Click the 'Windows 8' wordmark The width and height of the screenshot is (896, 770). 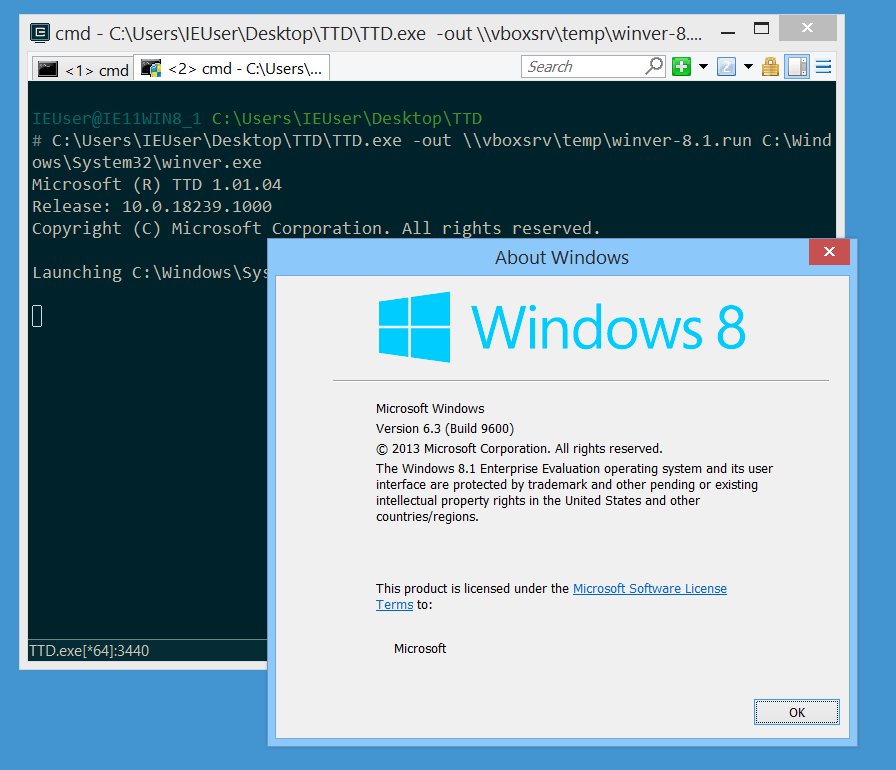(609, 327)
